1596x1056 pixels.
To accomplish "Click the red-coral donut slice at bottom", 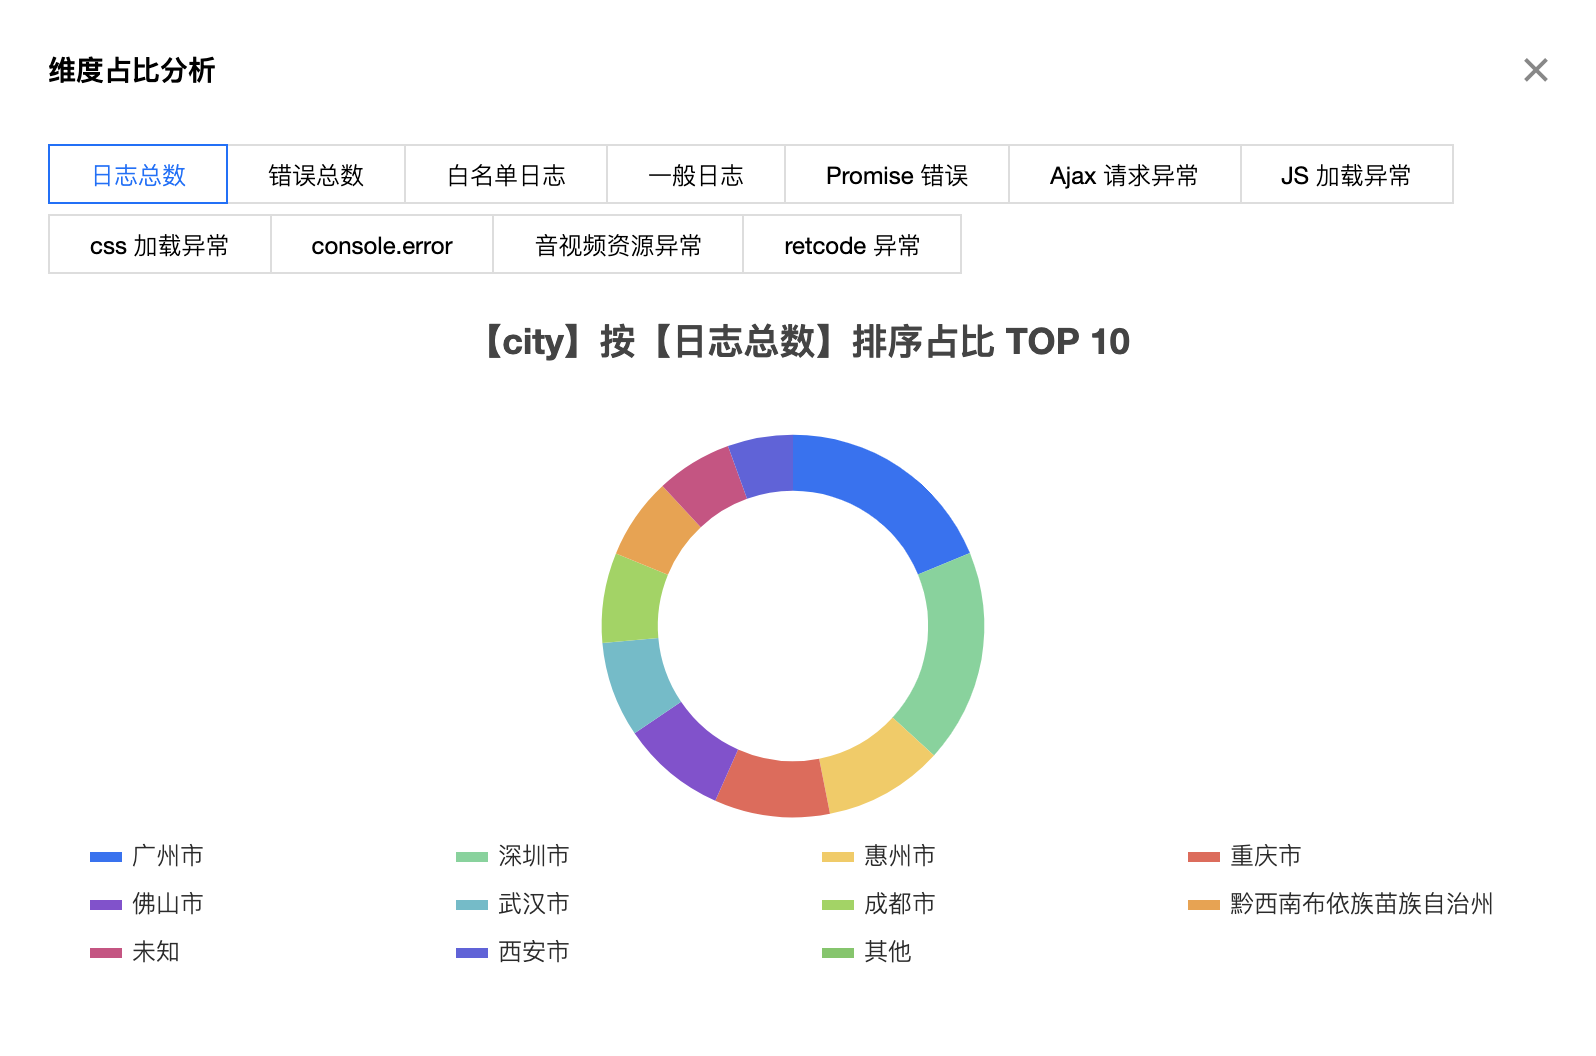I will point(775,787).
